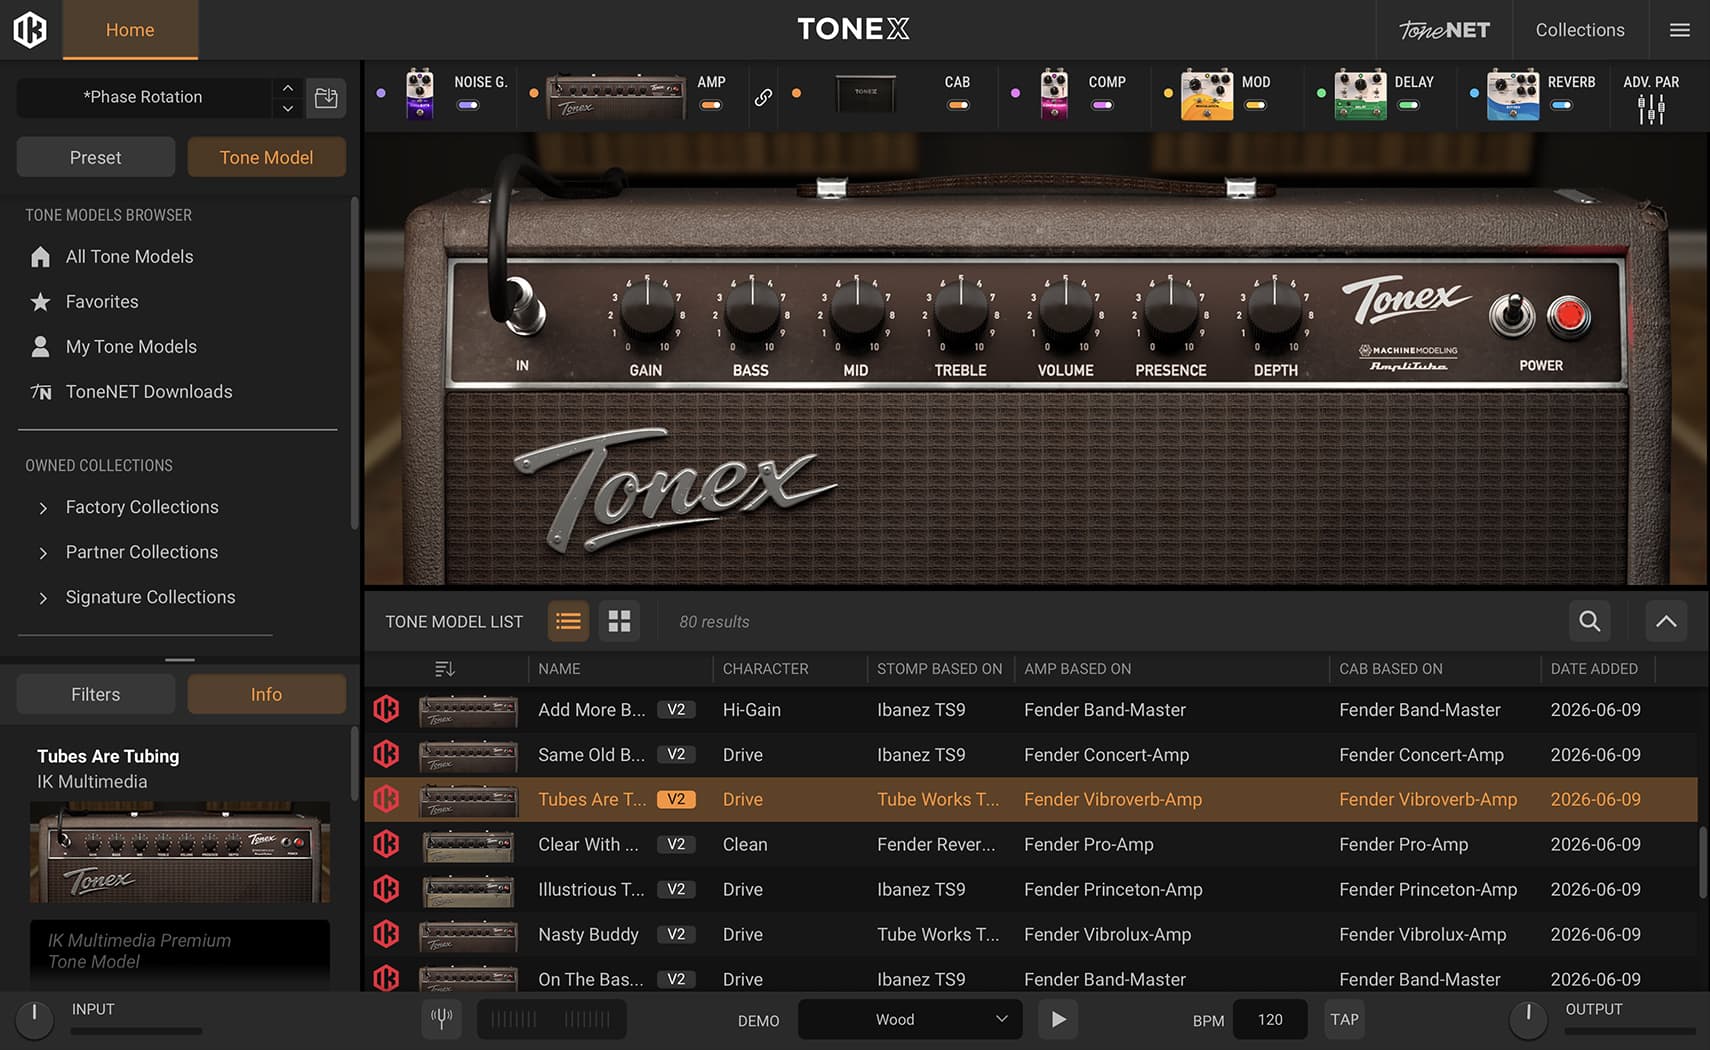Switch to Preset browser tab

pos(96,157)
